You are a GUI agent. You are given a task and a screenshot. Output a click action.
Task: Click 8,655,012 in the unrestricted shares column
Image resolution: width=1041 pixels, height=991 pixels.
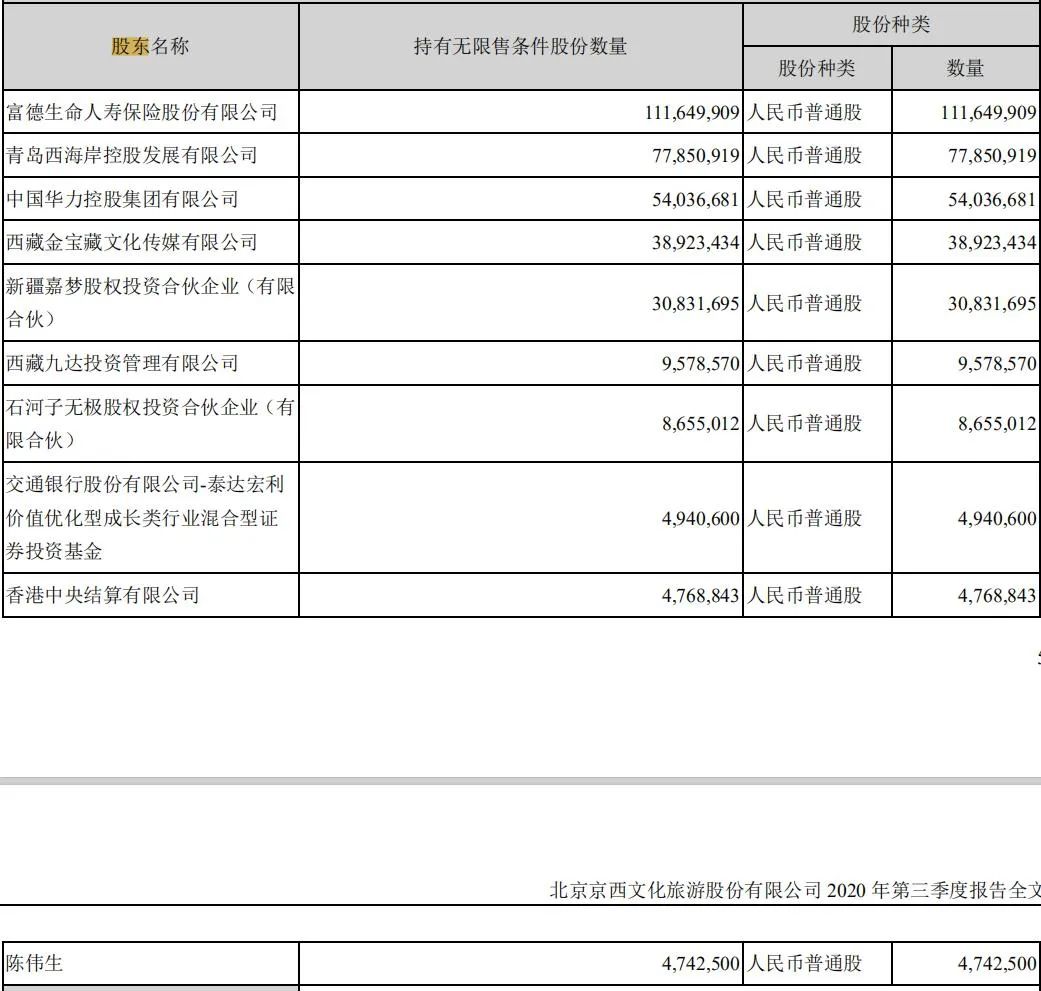pos(700,423)
